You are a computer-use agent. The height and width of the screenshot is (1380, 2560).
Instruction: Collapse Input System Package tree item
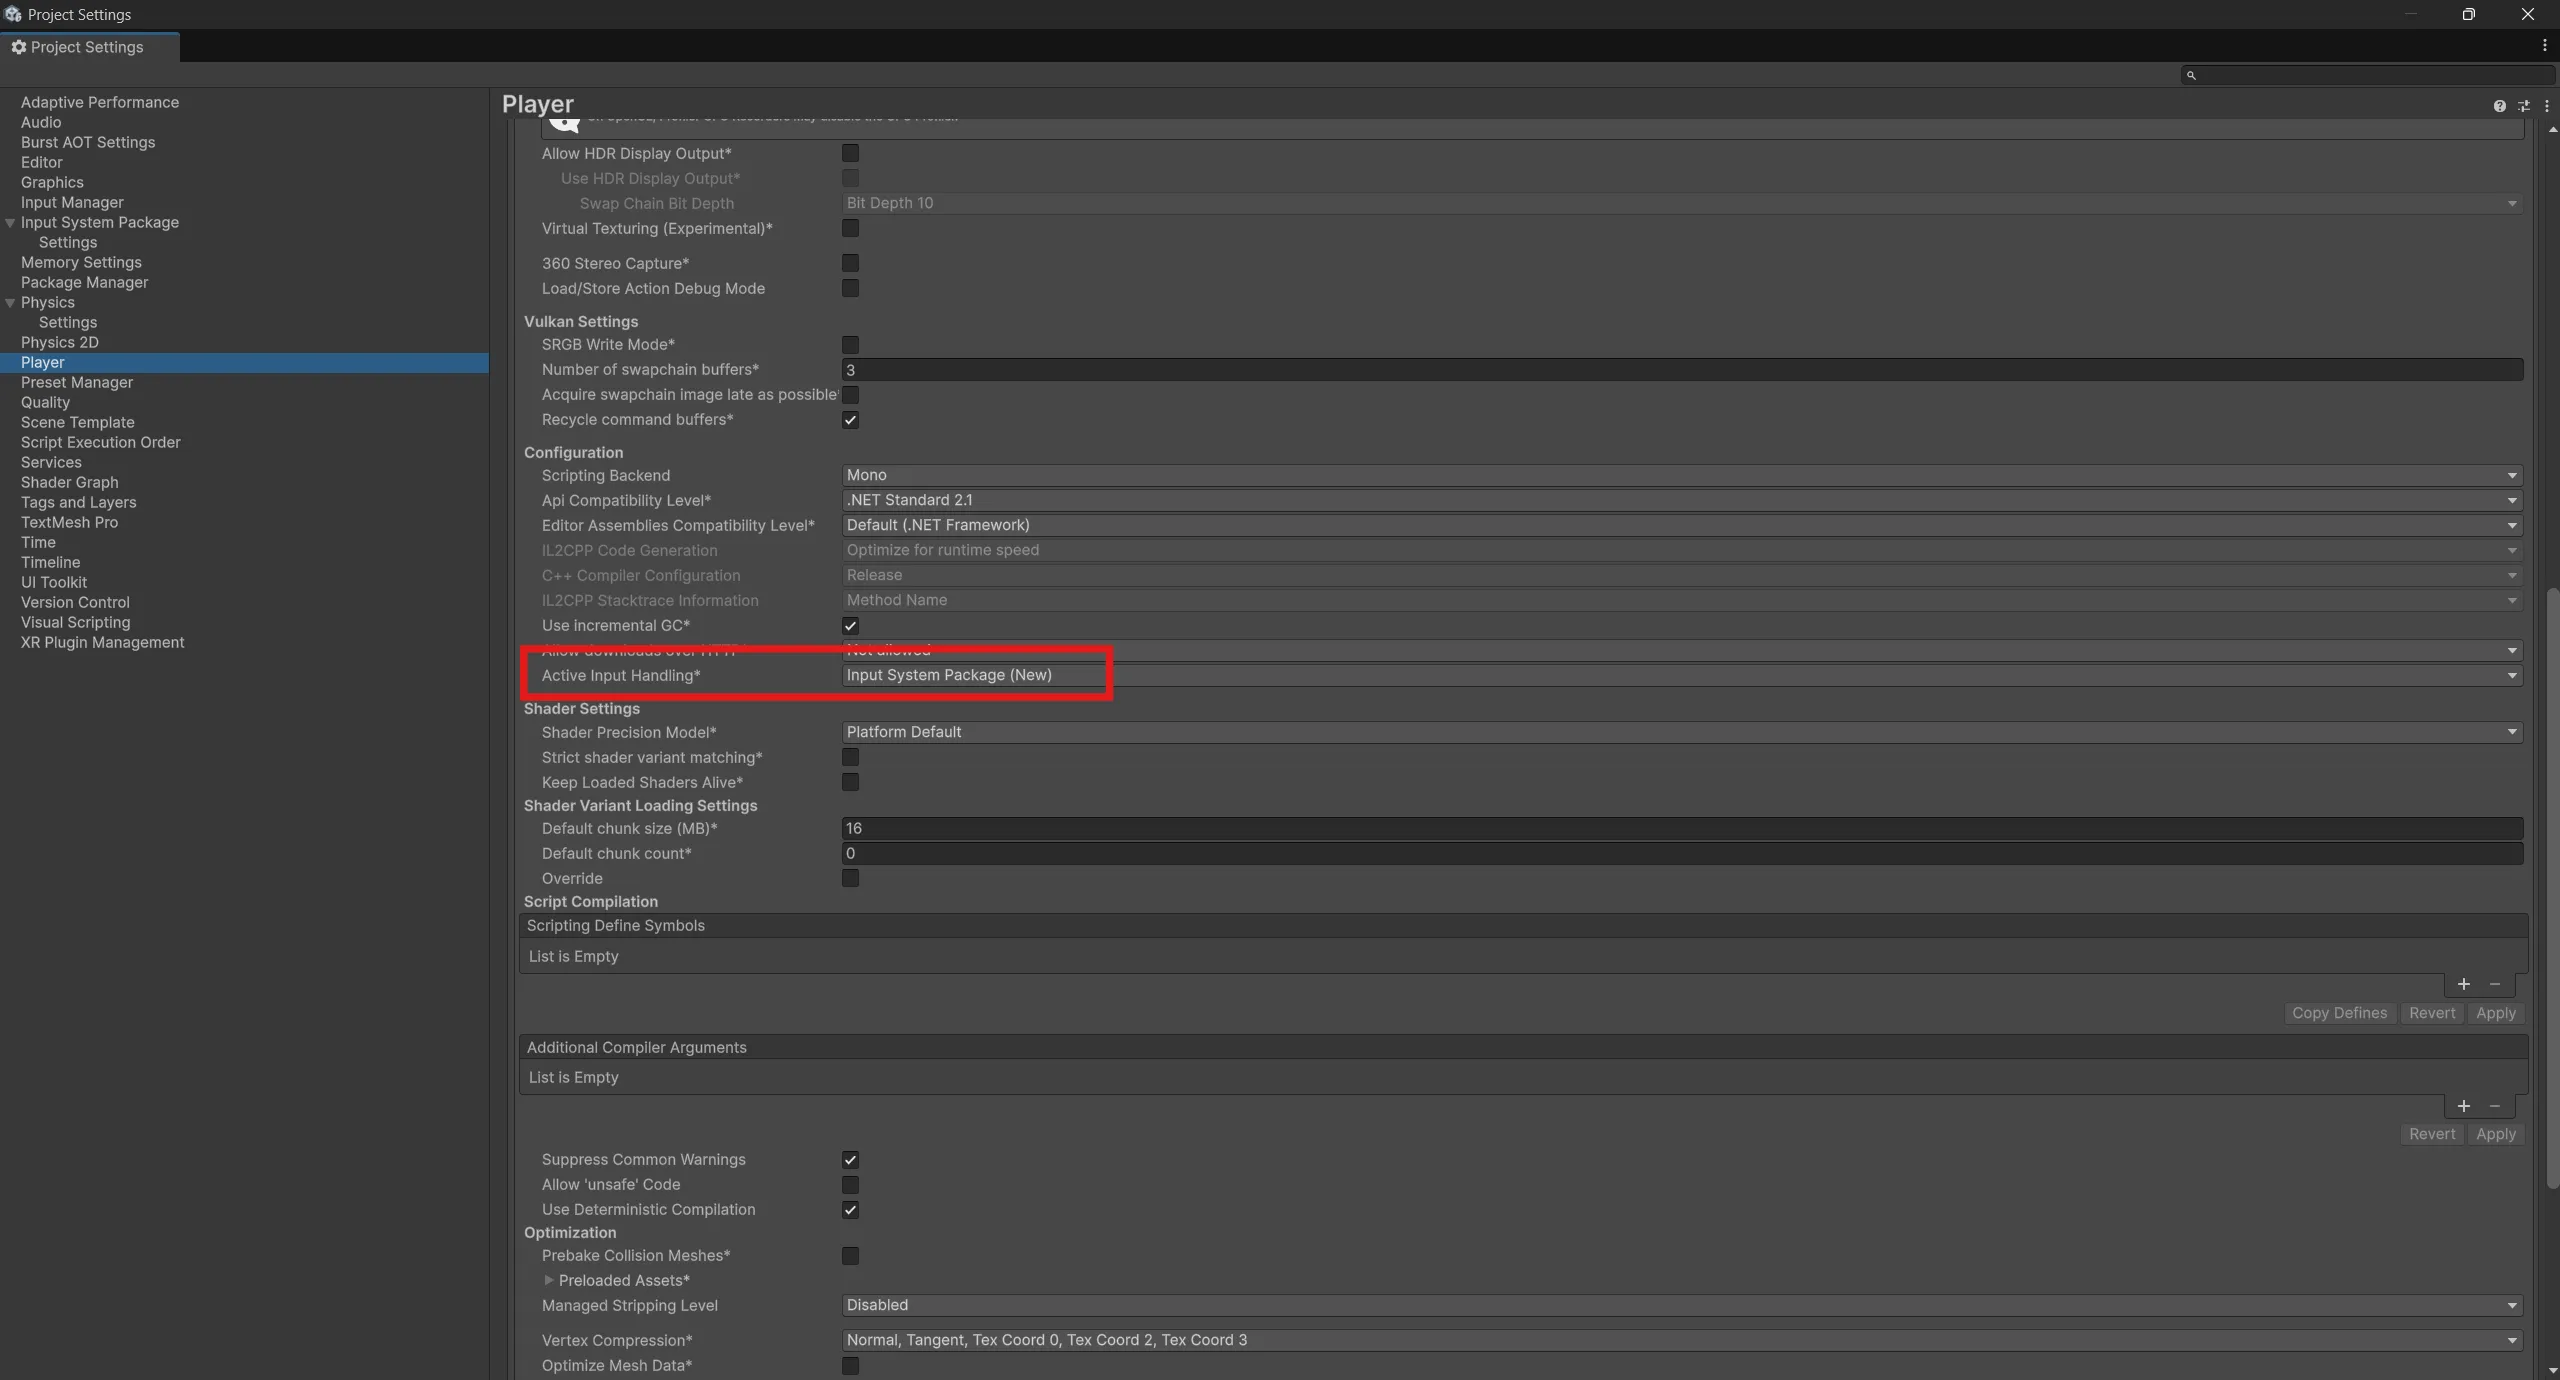[x=10, y=223]
